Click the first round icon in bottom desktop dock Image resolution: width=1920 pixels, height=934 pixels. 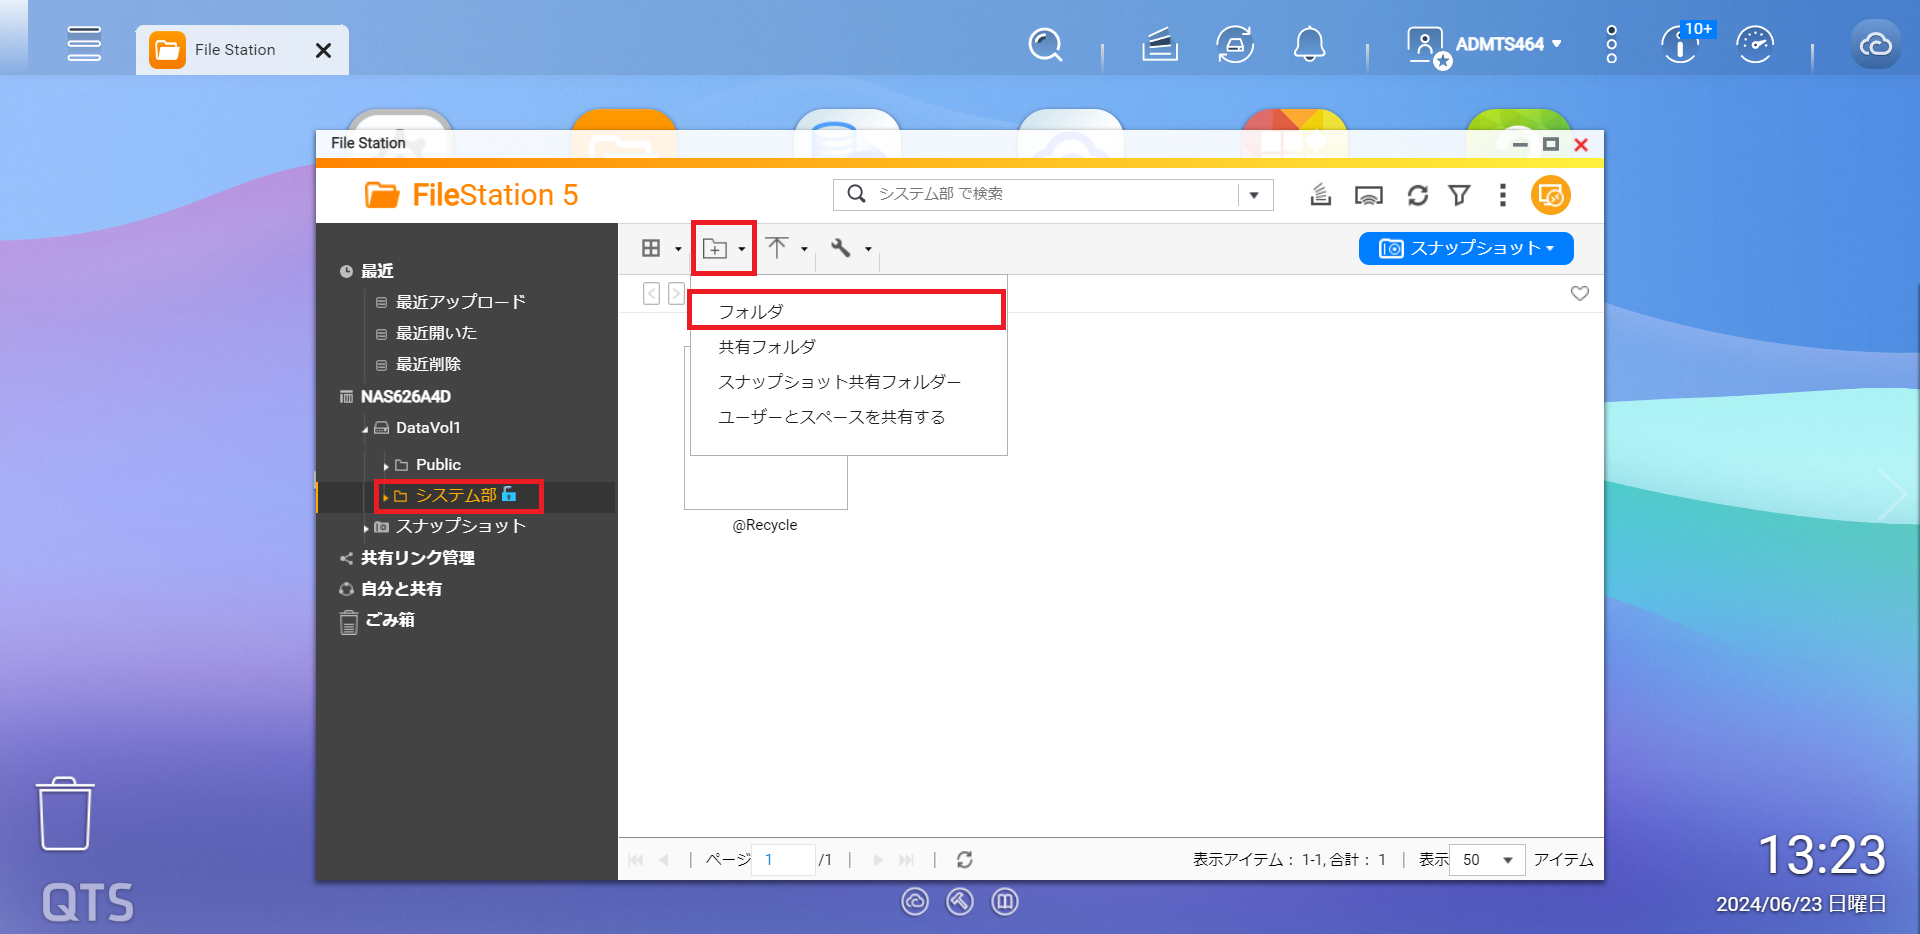(915, 902)
